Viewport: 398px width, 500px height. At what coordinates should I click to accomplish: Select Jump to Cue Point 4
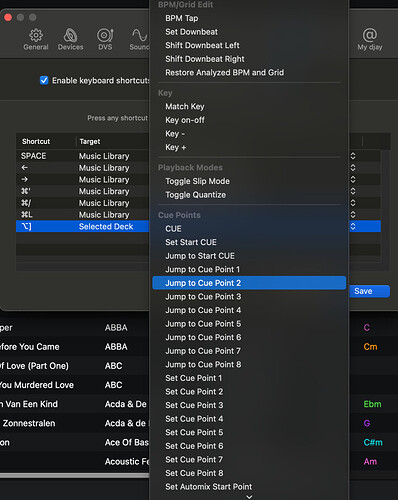click(249, 310)
